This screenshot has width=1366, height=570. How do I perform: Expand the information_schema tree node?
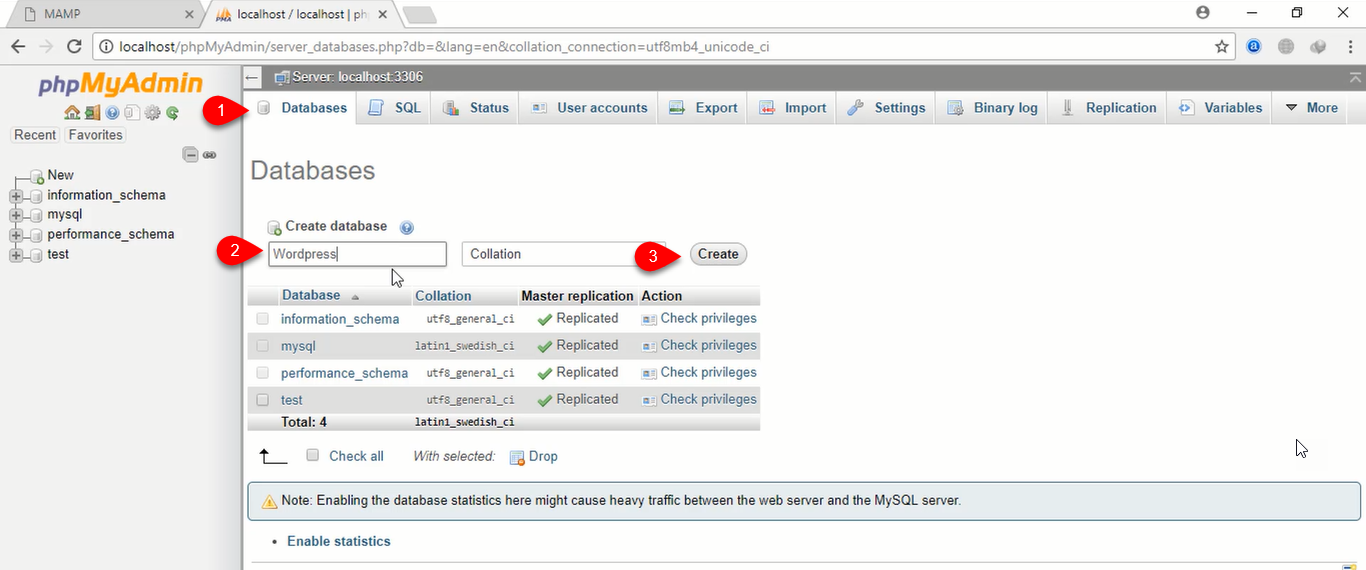tap(16, 196)
